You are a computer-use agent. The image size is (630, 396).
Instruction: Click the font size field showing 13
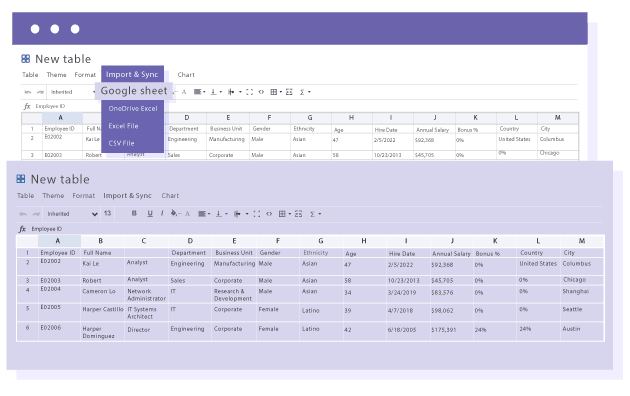pos(108,213)
